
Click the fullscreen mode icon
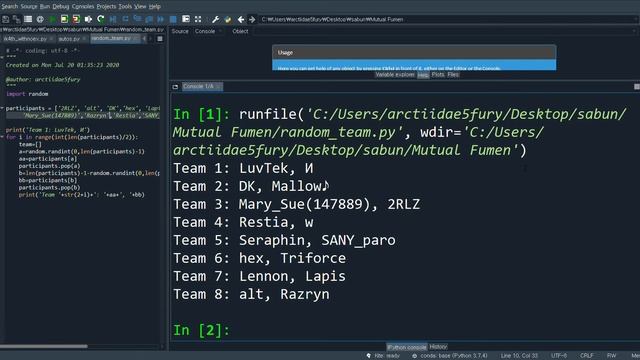click(198, 19)
